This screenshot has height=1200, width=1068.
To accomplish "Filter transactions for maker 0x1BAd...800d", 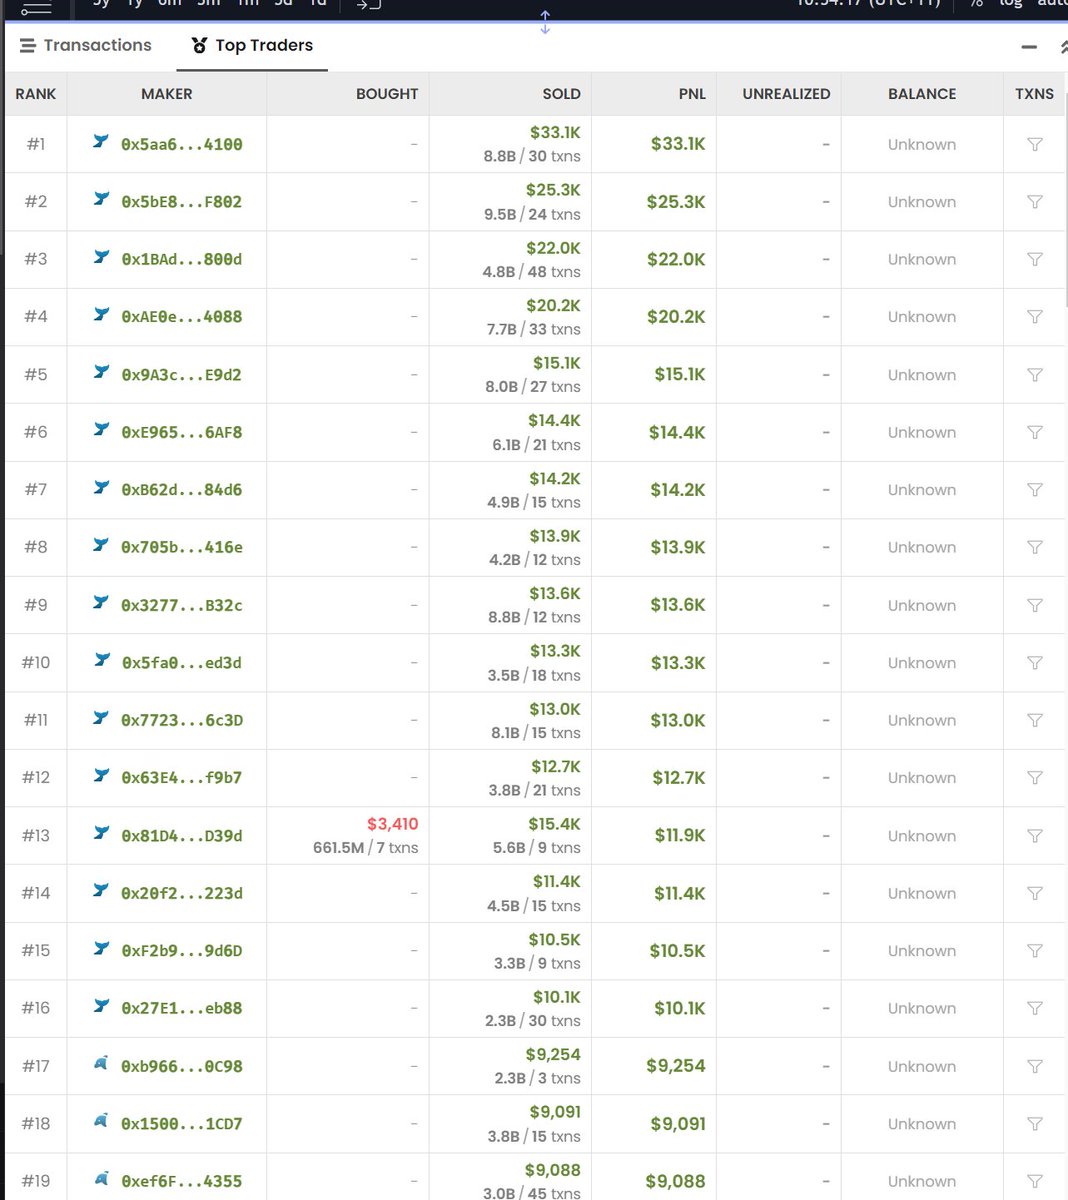I will pyautogui.click(x=1035, y=259).
